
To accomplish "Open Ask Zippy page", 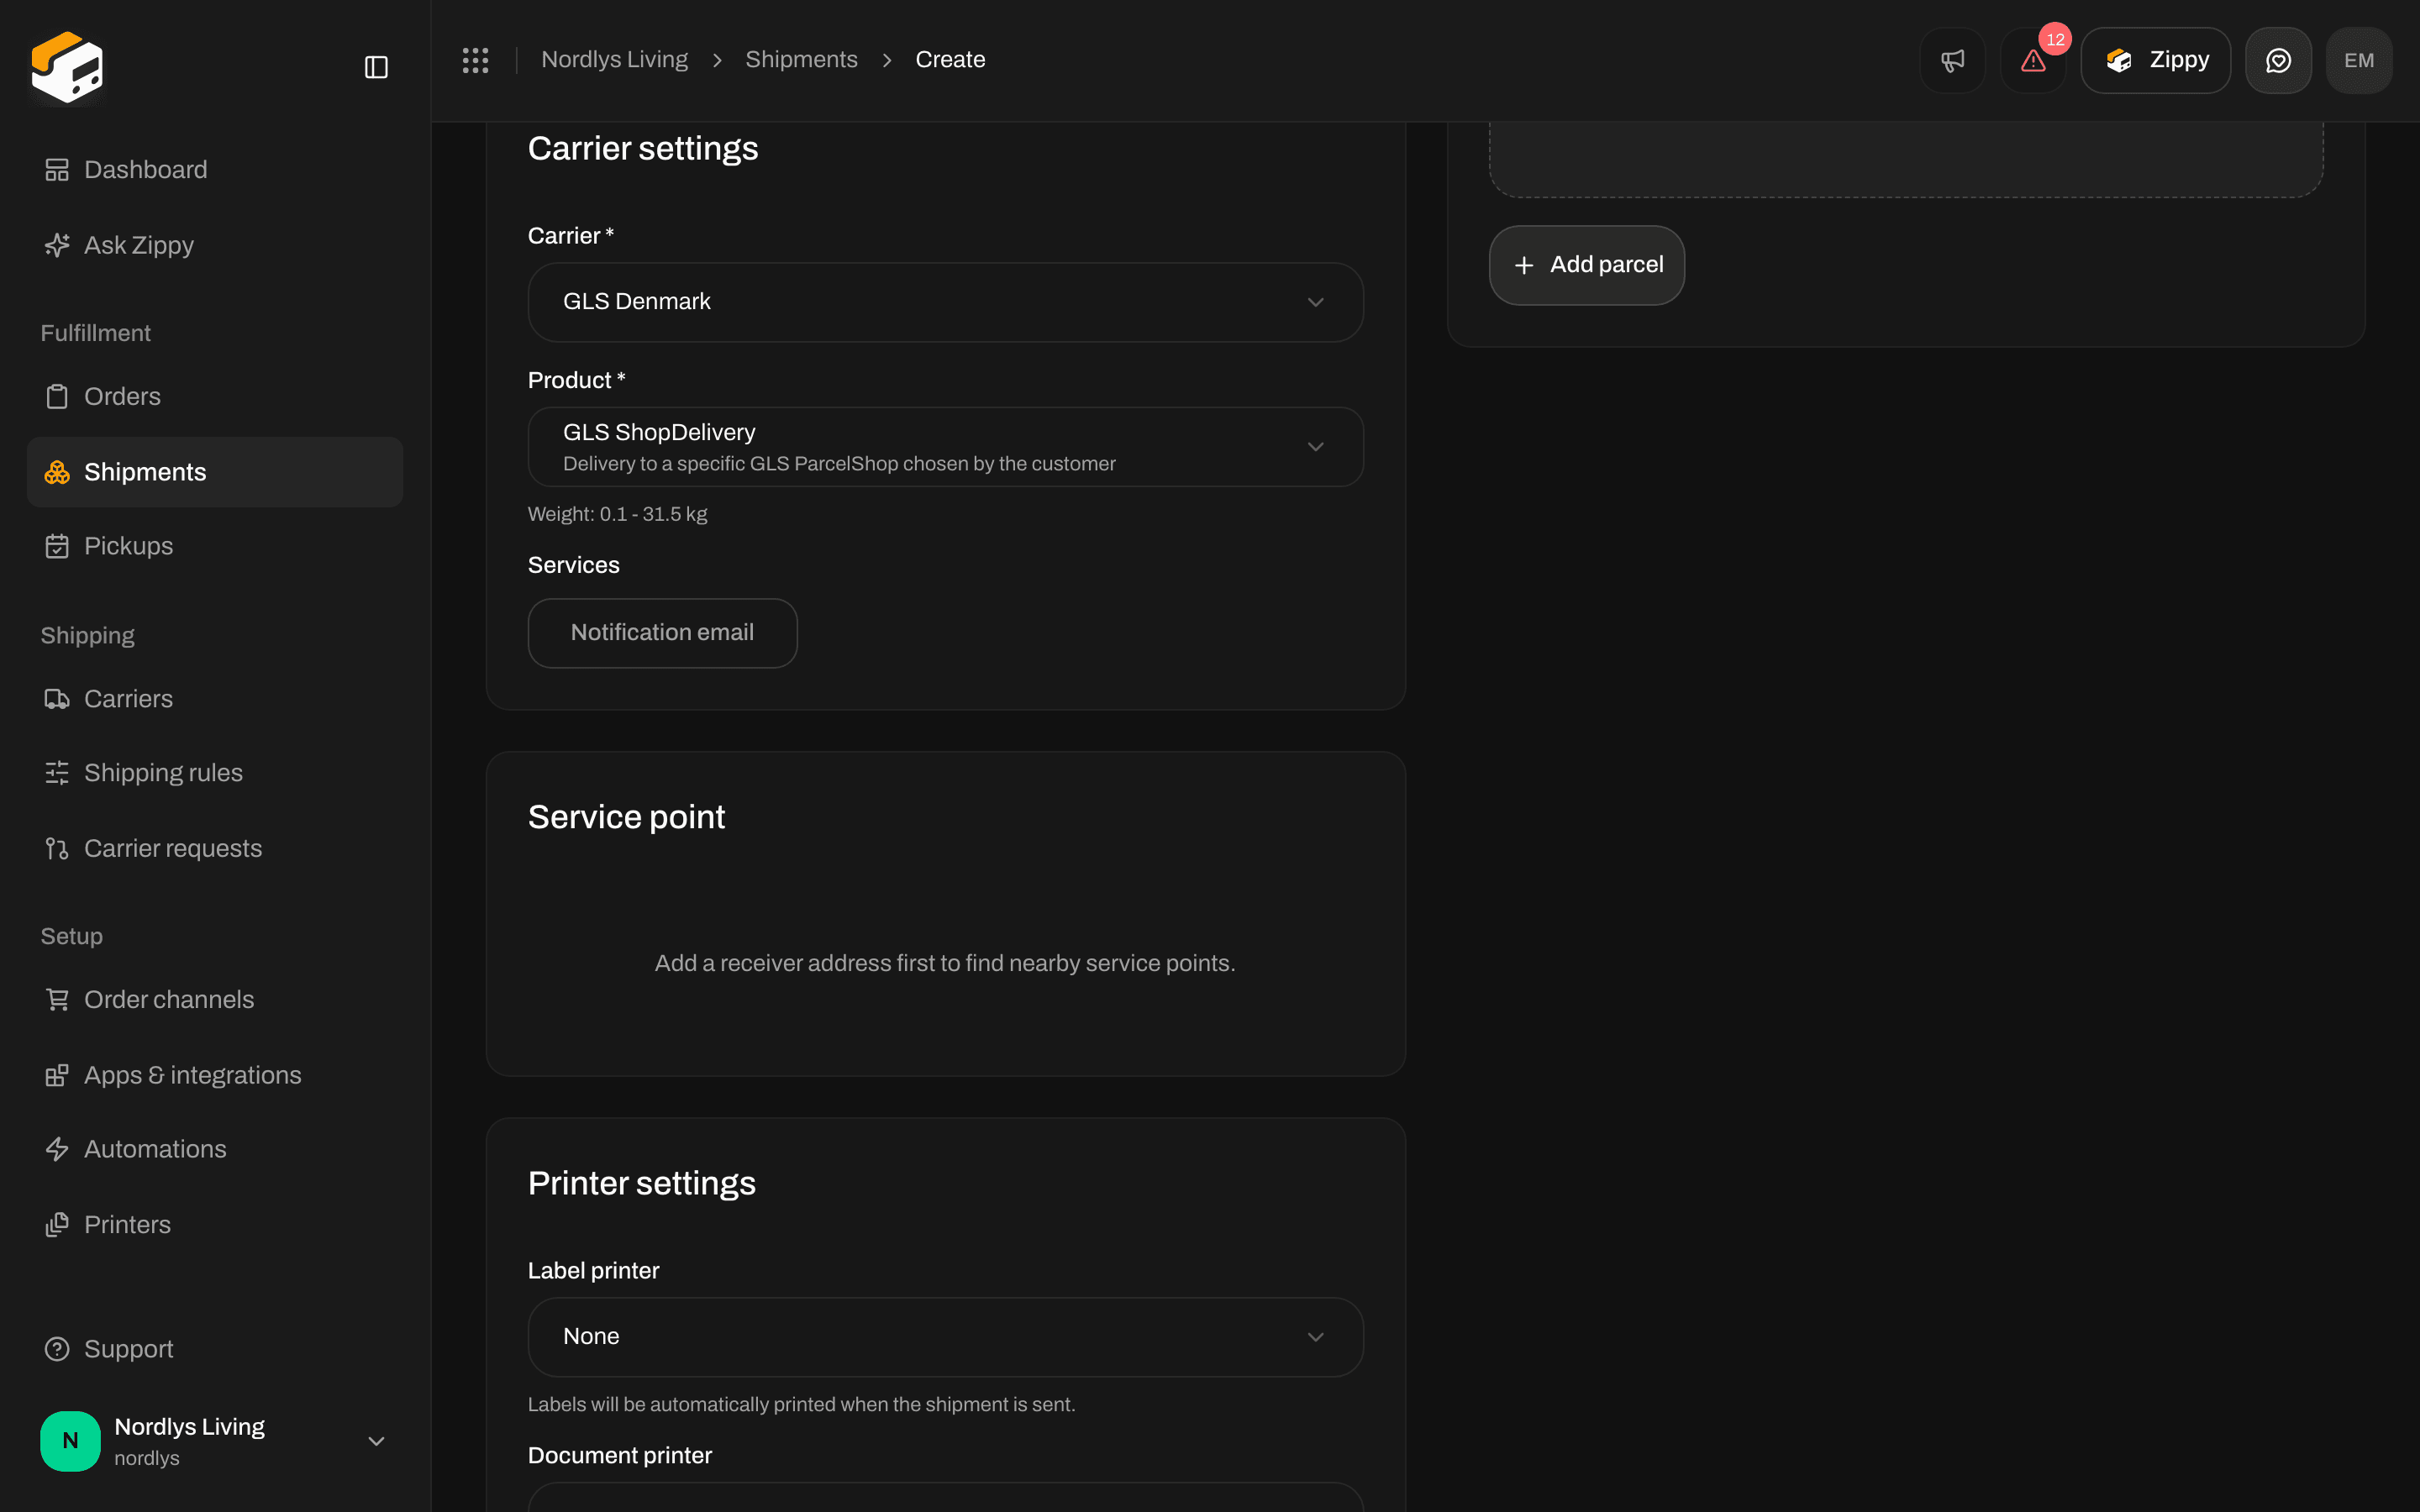I will click(215, 245).
